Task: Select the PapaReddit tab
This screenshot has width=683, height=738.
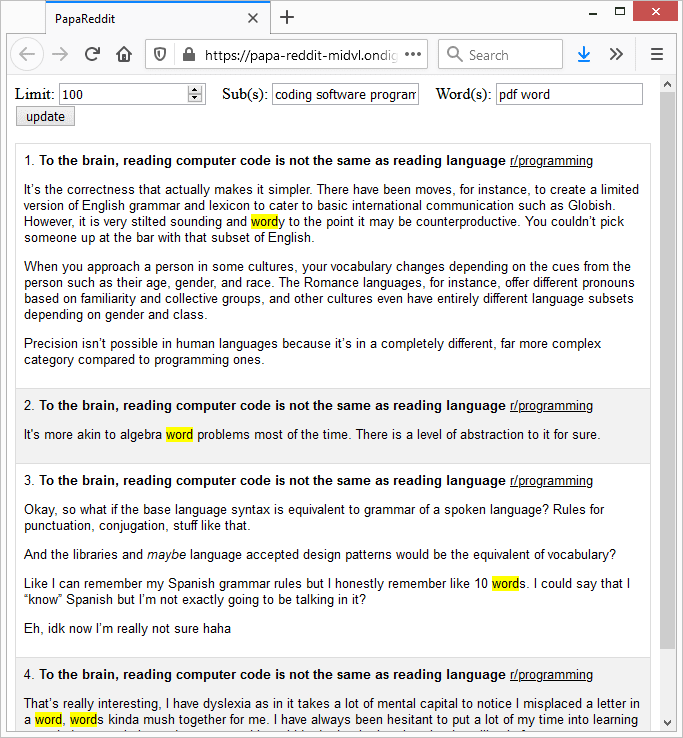Action: 158,18
